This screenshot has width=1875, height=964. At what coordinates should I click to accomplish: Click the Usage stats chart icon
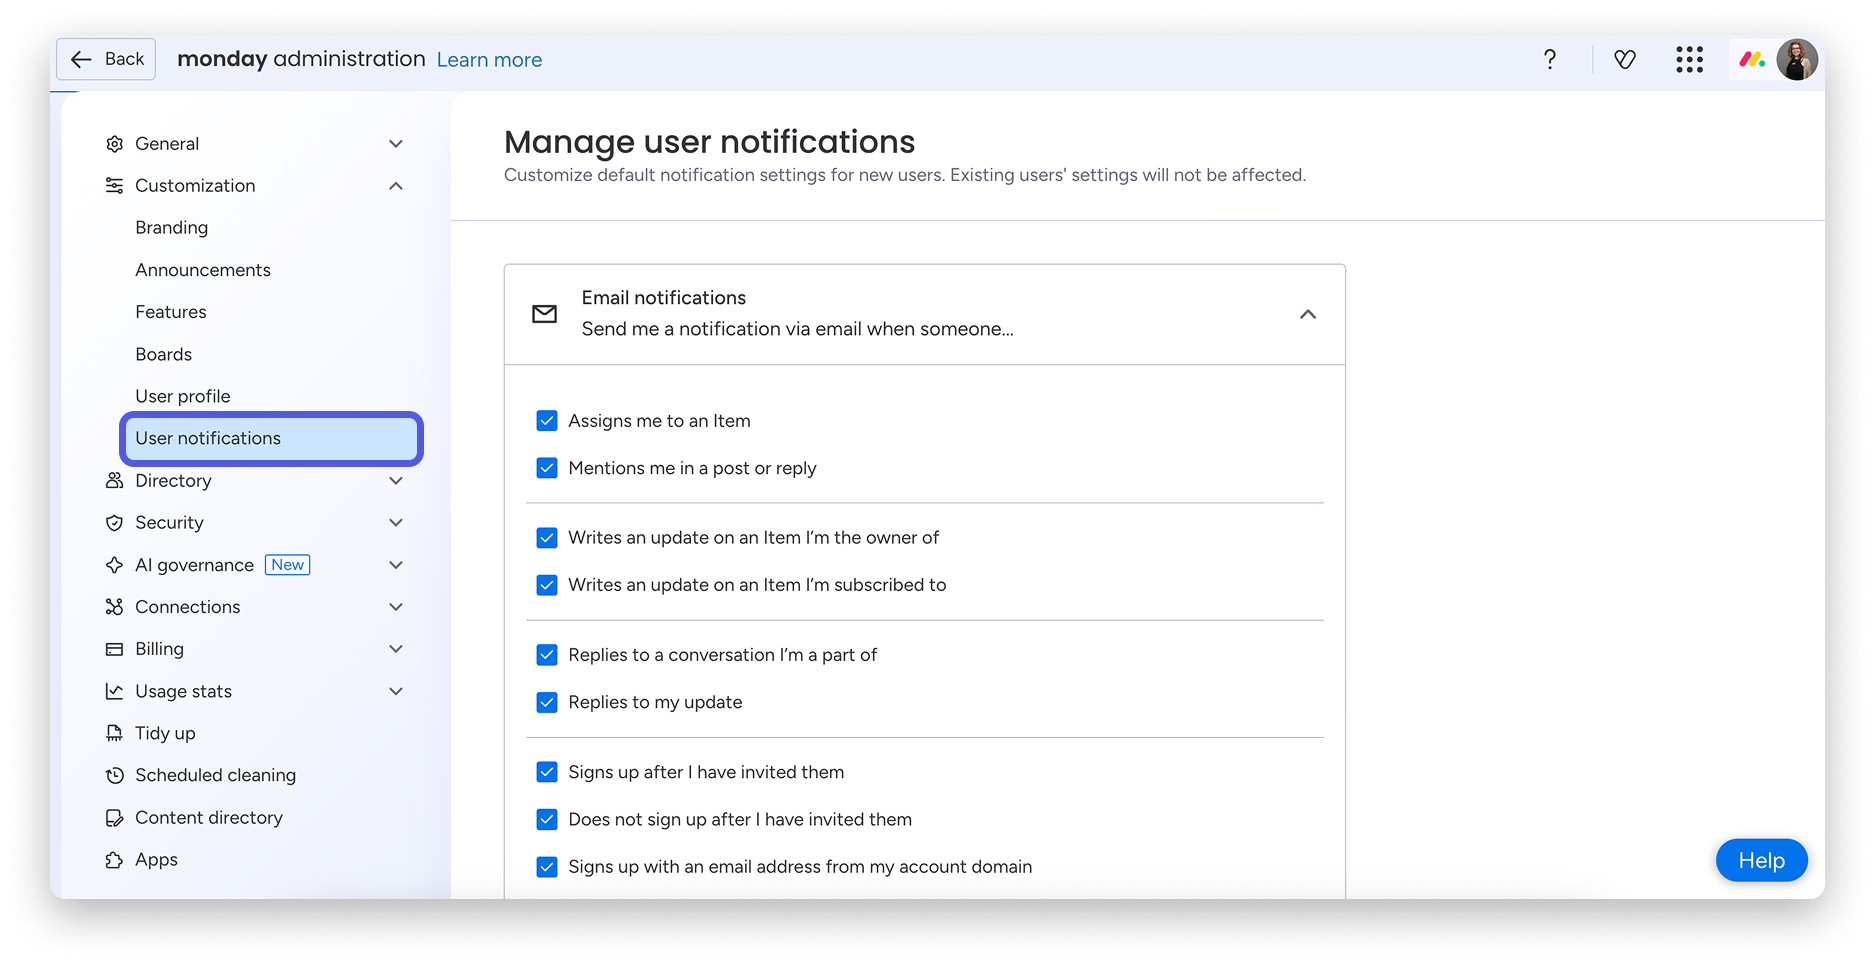pos(115,691)
